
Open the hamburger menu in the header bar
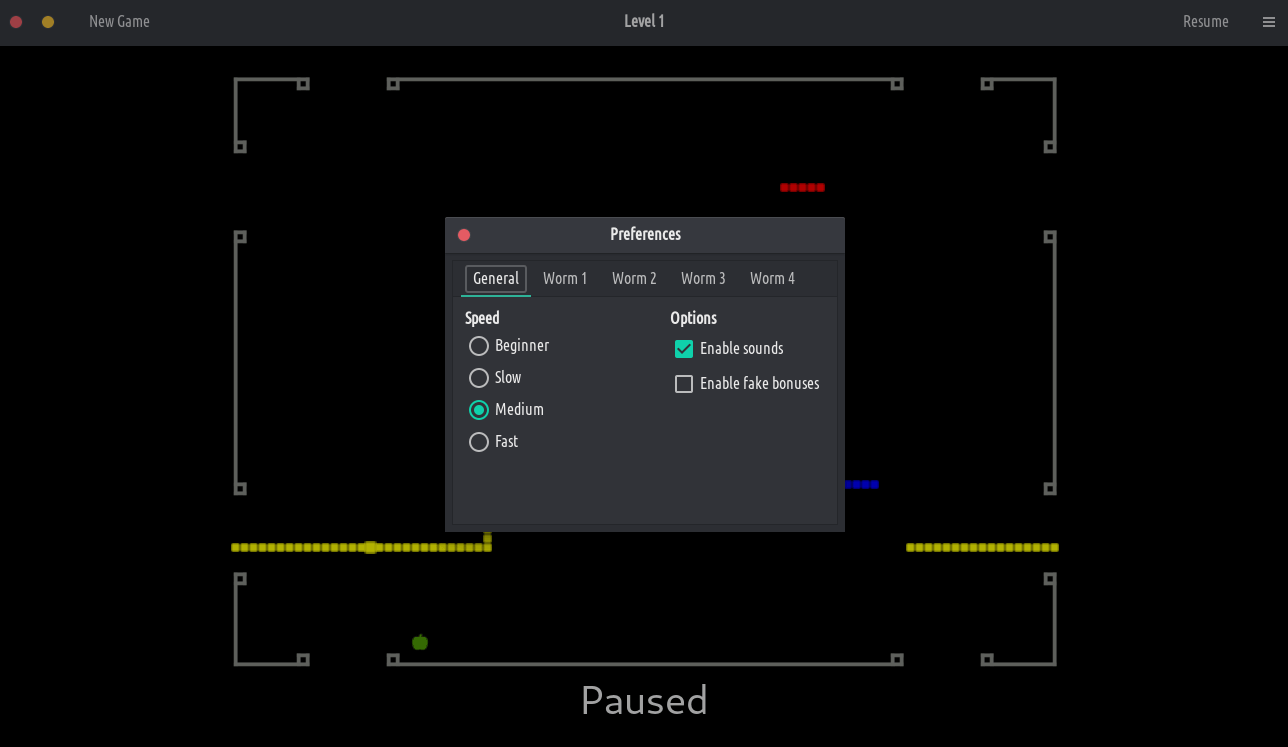(x=1268, y=22)
